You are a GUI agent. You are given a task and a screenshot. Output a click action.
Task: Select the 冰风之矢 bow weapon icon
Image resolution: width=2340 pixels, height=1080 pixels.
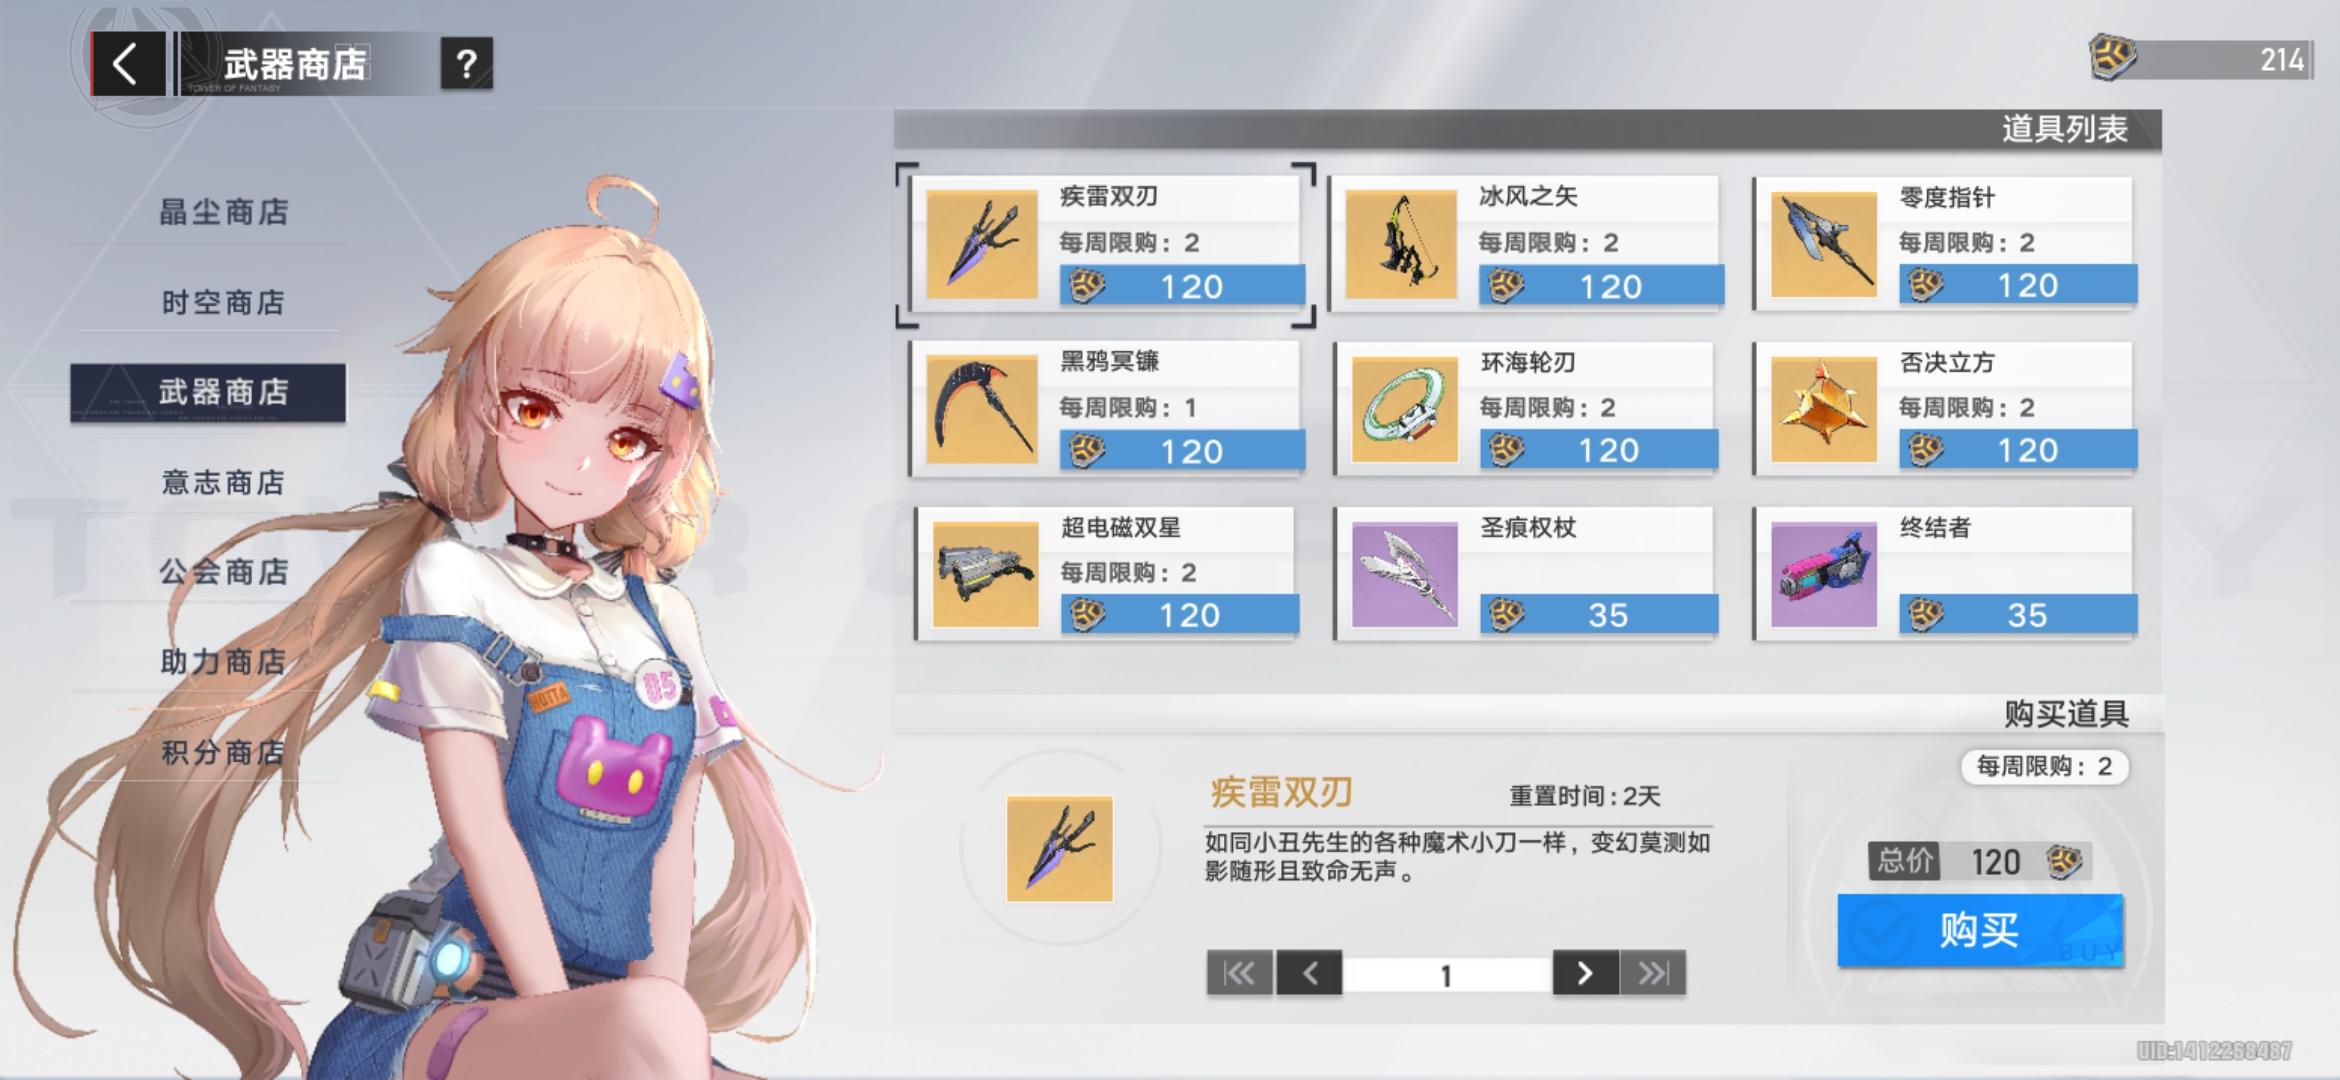(1400, 244)
